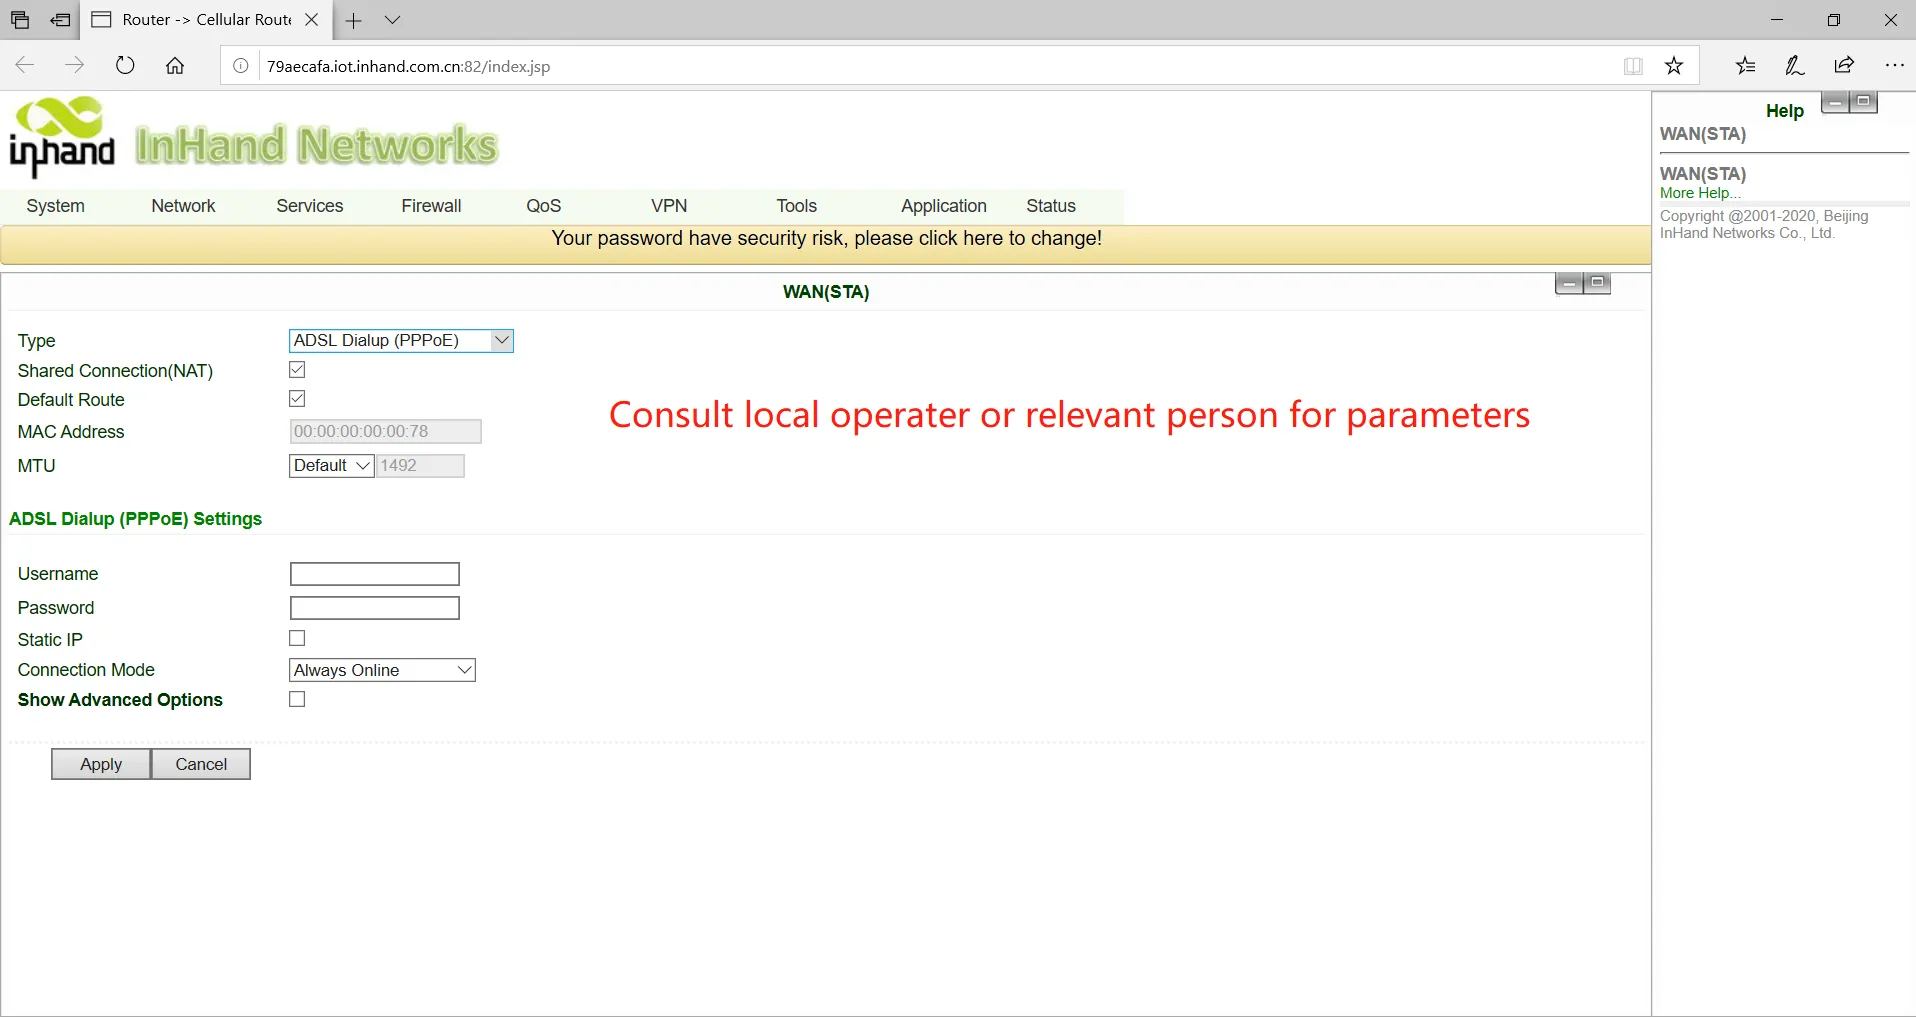Open reading view icon
Viewport: 1916px width, 1017px height.
[x=1633, y=66]
